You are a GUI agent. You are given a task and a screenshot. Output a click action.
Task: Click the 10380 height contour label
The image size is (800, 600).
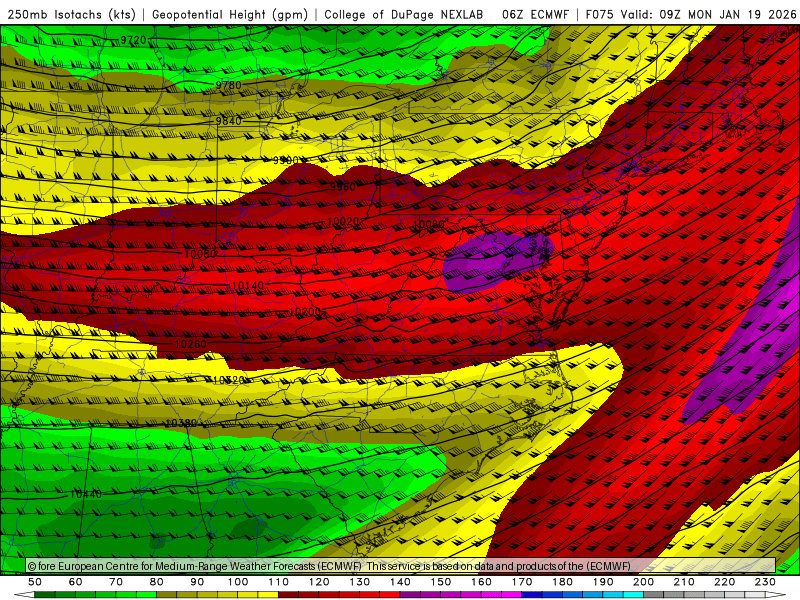181,423
